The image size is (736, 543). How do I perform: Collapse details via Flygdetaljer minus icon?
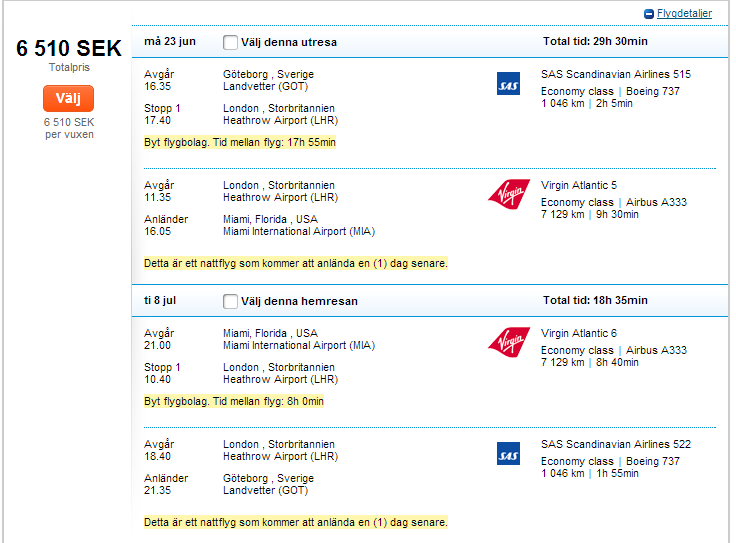coord(649,14)
